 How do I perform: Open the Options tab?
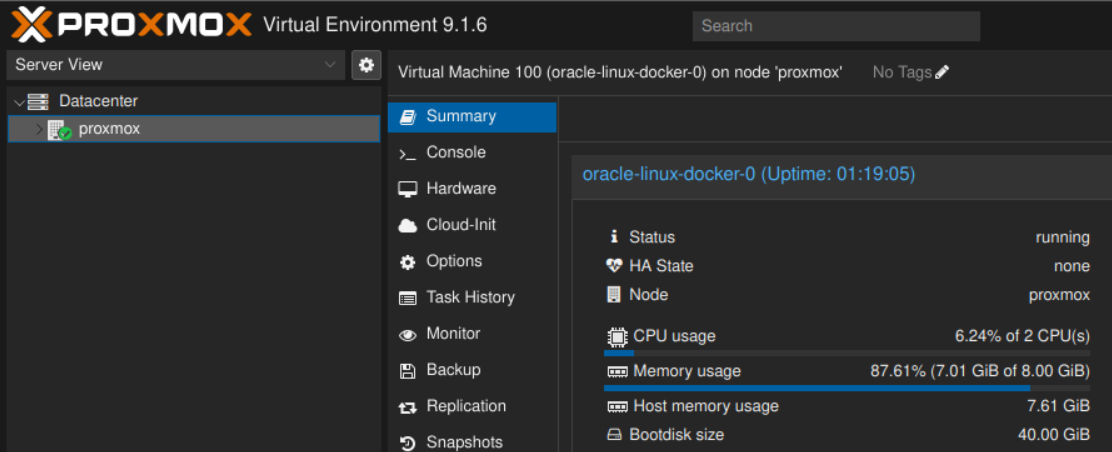pos(454,261)
